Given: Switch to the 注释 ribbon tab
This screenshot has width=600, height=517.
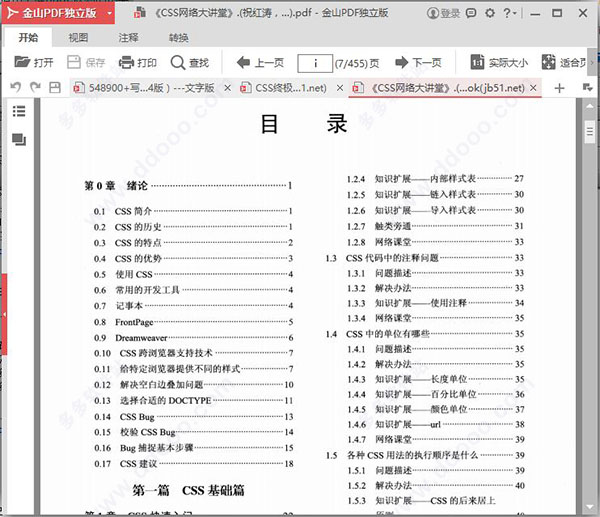Looking at the screenshot, I should 128,38.
